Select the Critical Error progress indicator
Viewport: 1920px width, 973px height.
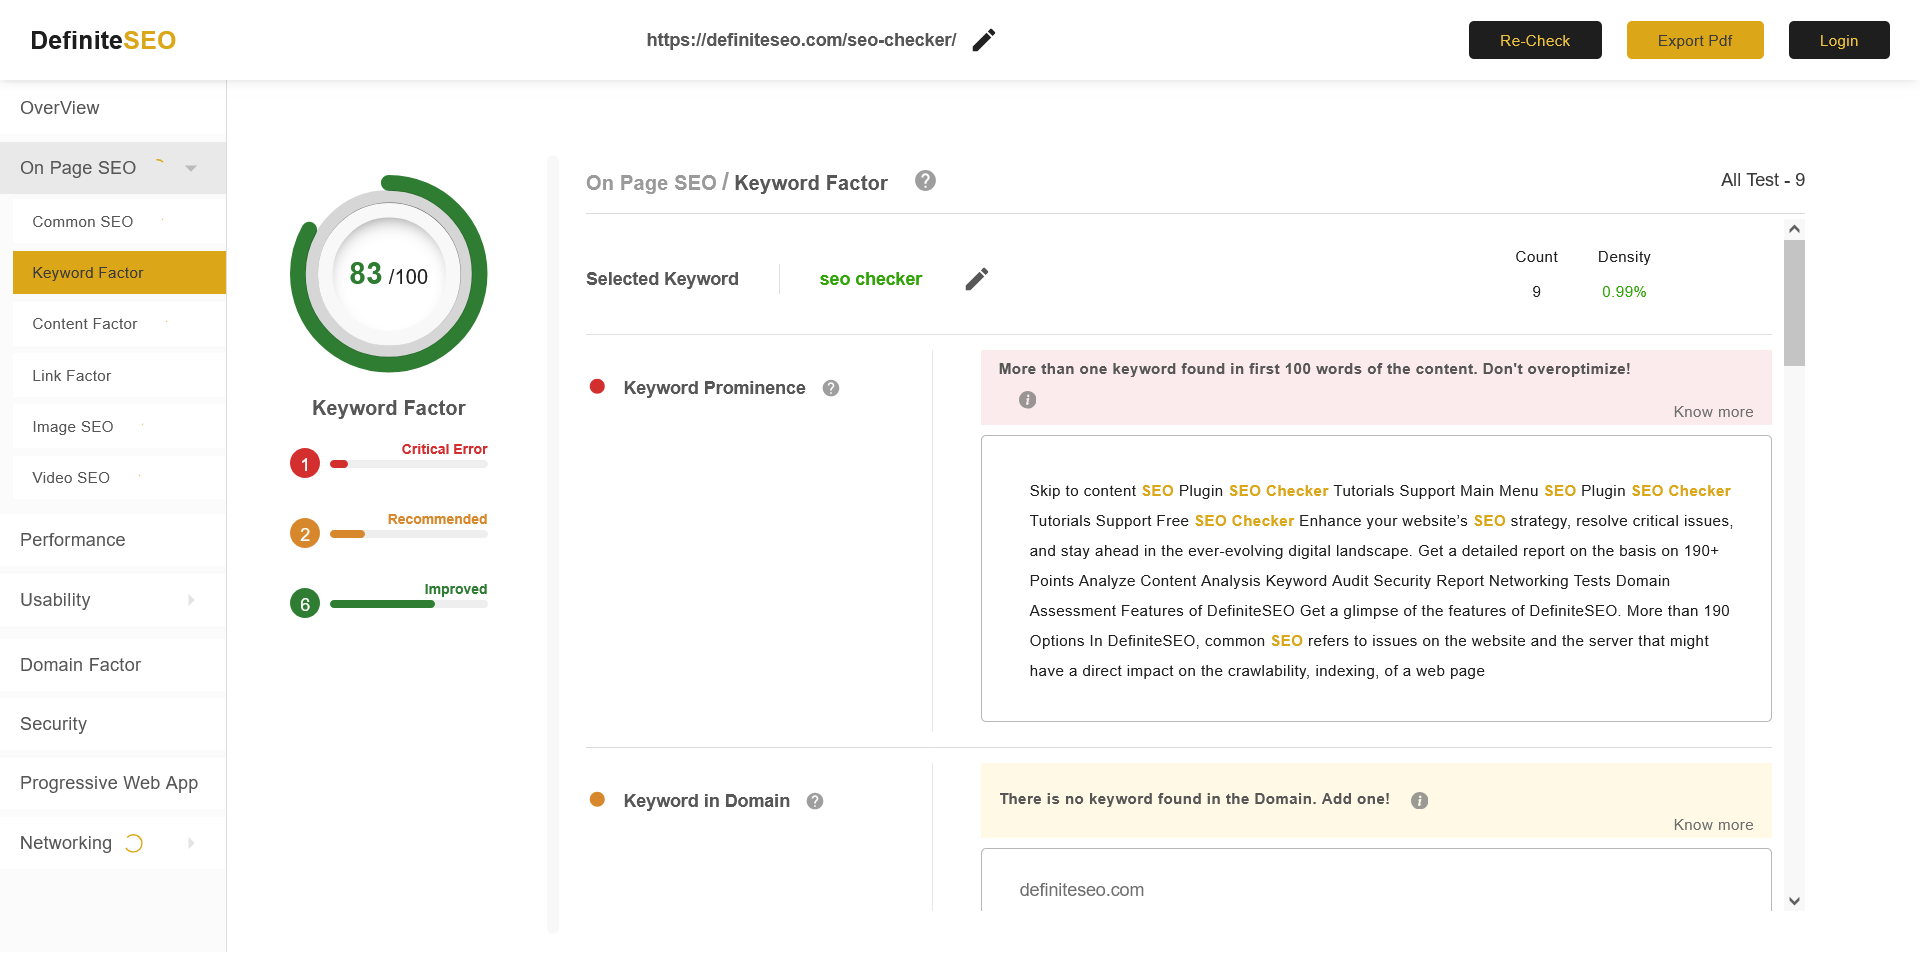point(304,463)
